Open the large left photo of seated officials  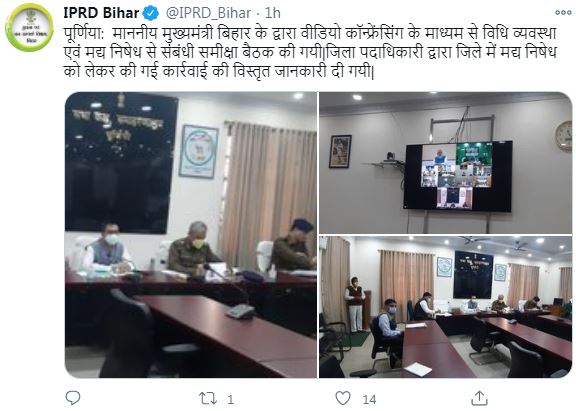pyautogui.click(x=191, y=235)
